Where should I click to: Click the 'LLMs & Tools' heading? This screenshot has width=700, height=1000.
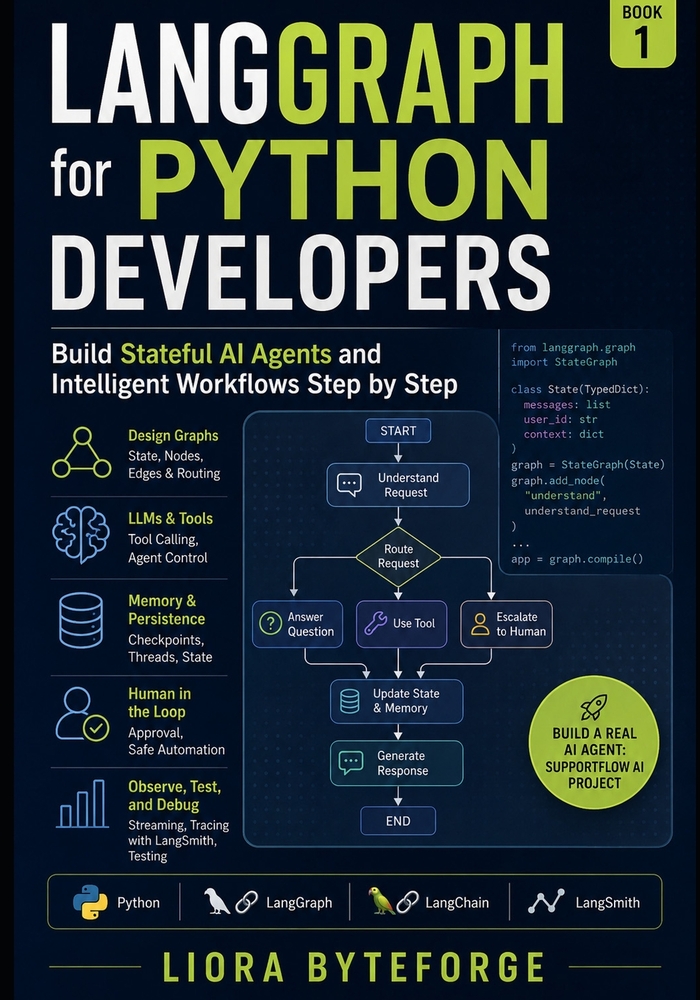170,518
